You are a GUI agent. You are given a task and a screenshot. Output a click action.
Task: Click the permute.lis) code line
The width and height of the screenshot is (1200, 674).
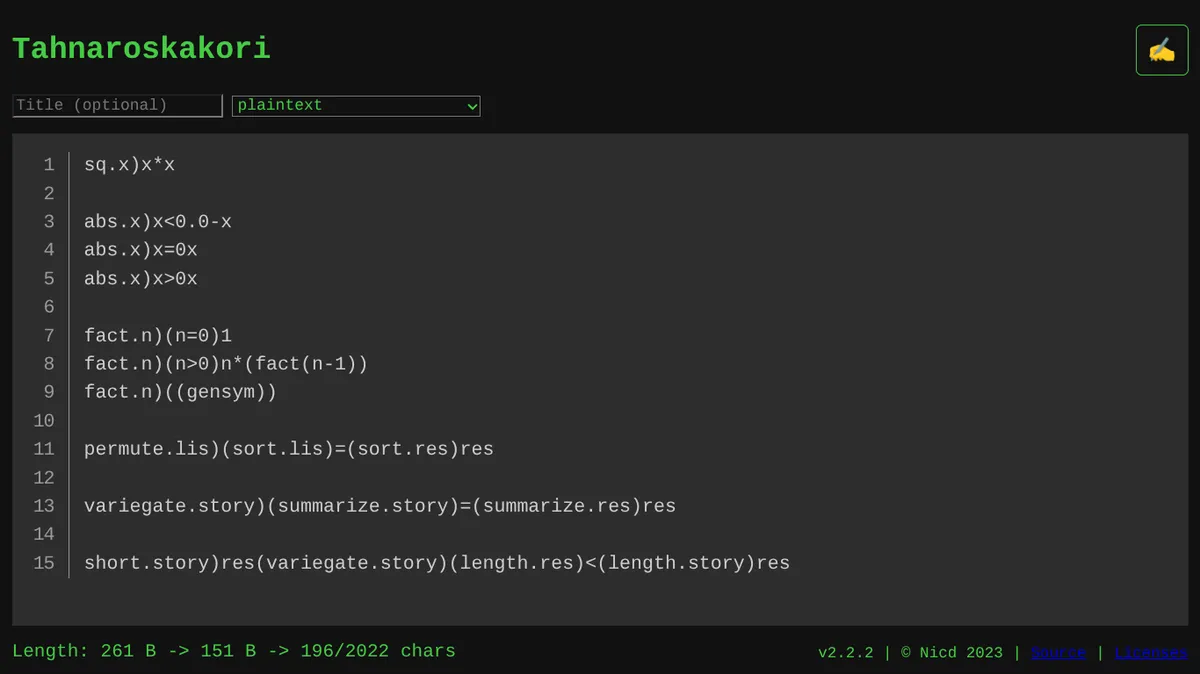289,449
